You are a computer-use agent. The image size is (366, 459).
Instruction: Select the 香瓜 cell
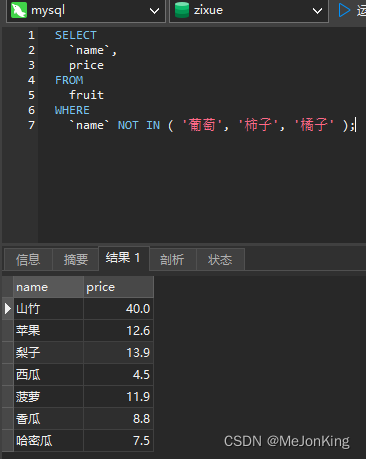pyautogui.click(x=48, y=419)
